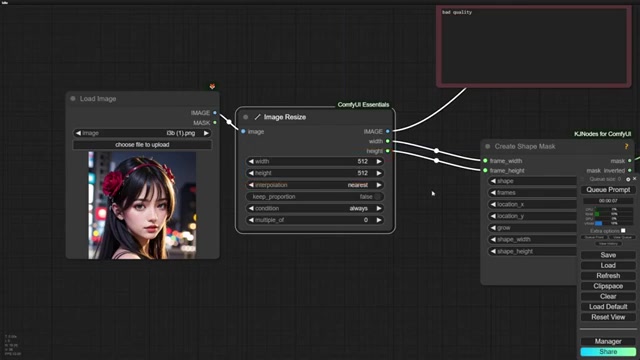Decrease the height value in Image Resize
The image size is (640, 360).
coord(251,173)
